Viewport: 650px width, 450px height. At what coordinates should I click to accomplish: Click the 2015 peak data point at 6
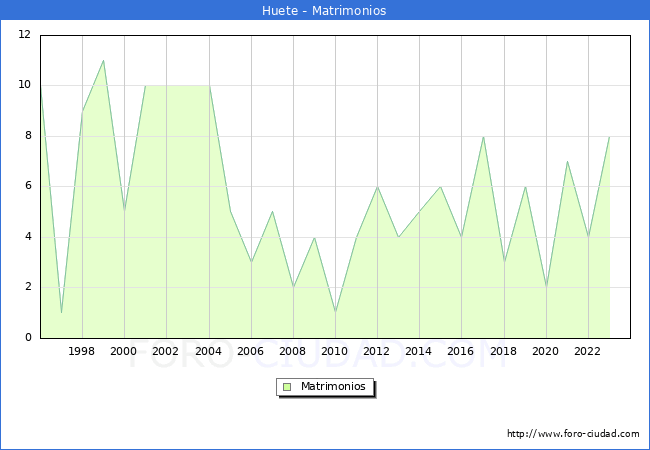tap(440, 186)
